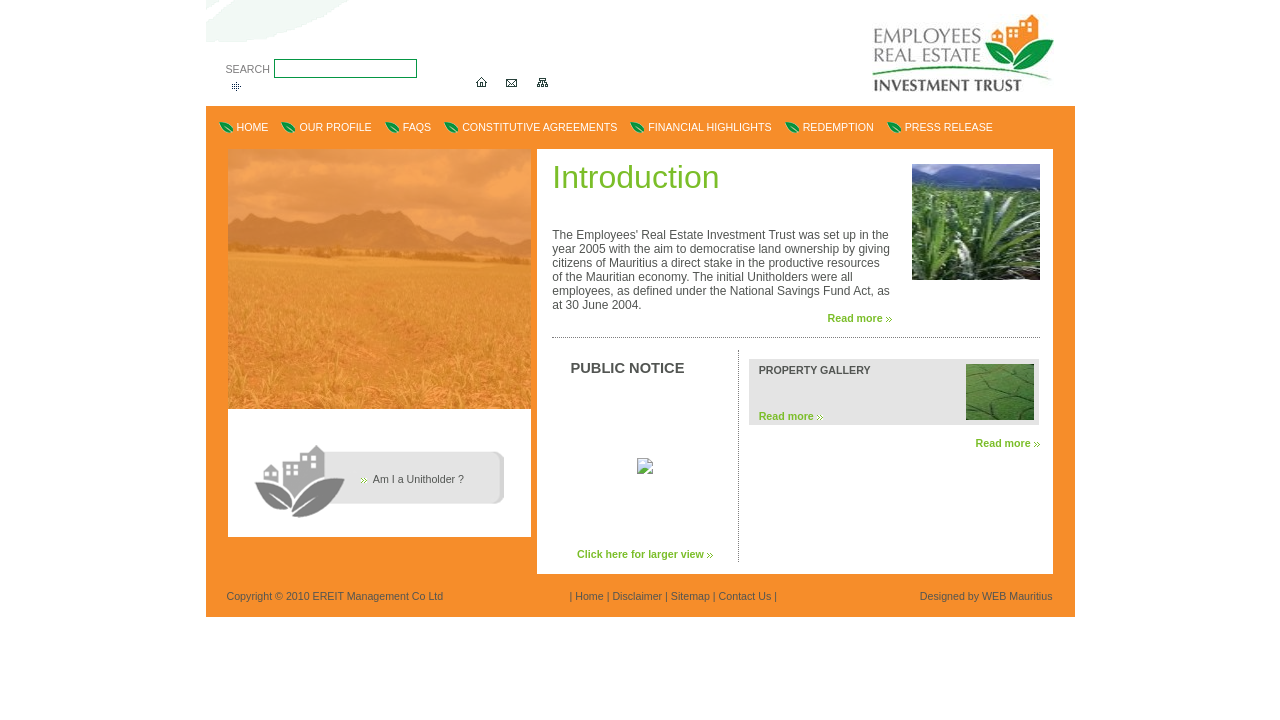Click footer Home link
1280x720 pixels.
(x=589, y=596)
